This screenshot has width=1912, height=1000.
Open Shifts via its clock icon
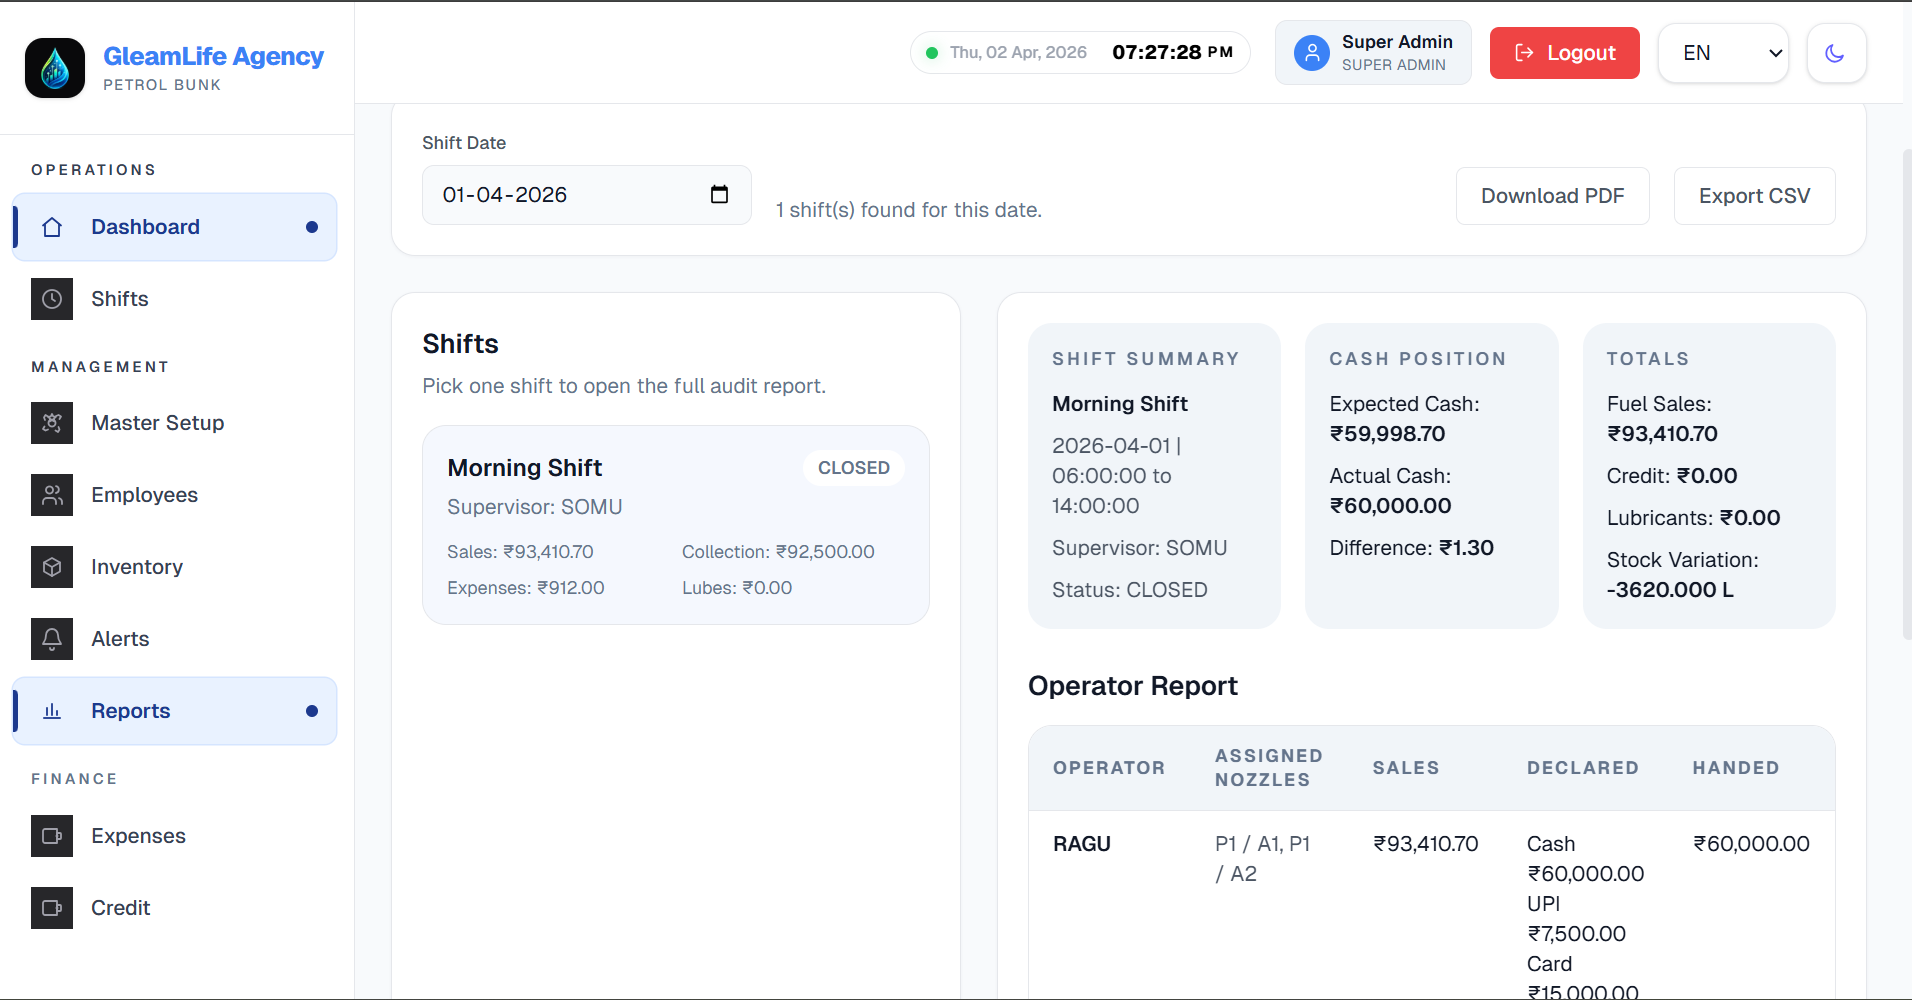point(52,299)
